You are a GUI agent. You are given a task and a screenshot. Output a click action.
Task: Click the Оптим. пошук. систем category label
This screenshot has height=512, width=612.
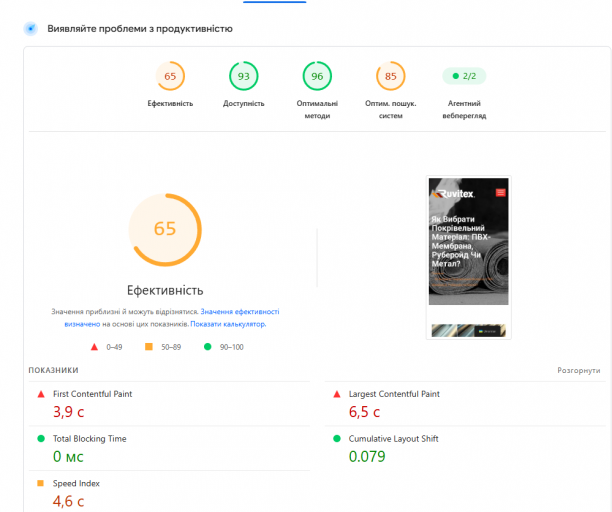pos(391,109)
